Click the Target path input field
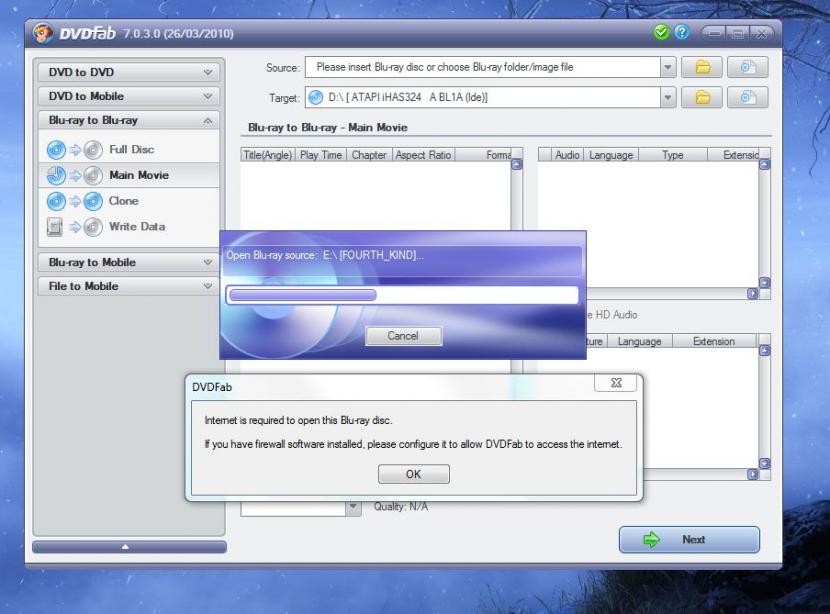The width and height of the screenshot is (830, 614). 483,97
